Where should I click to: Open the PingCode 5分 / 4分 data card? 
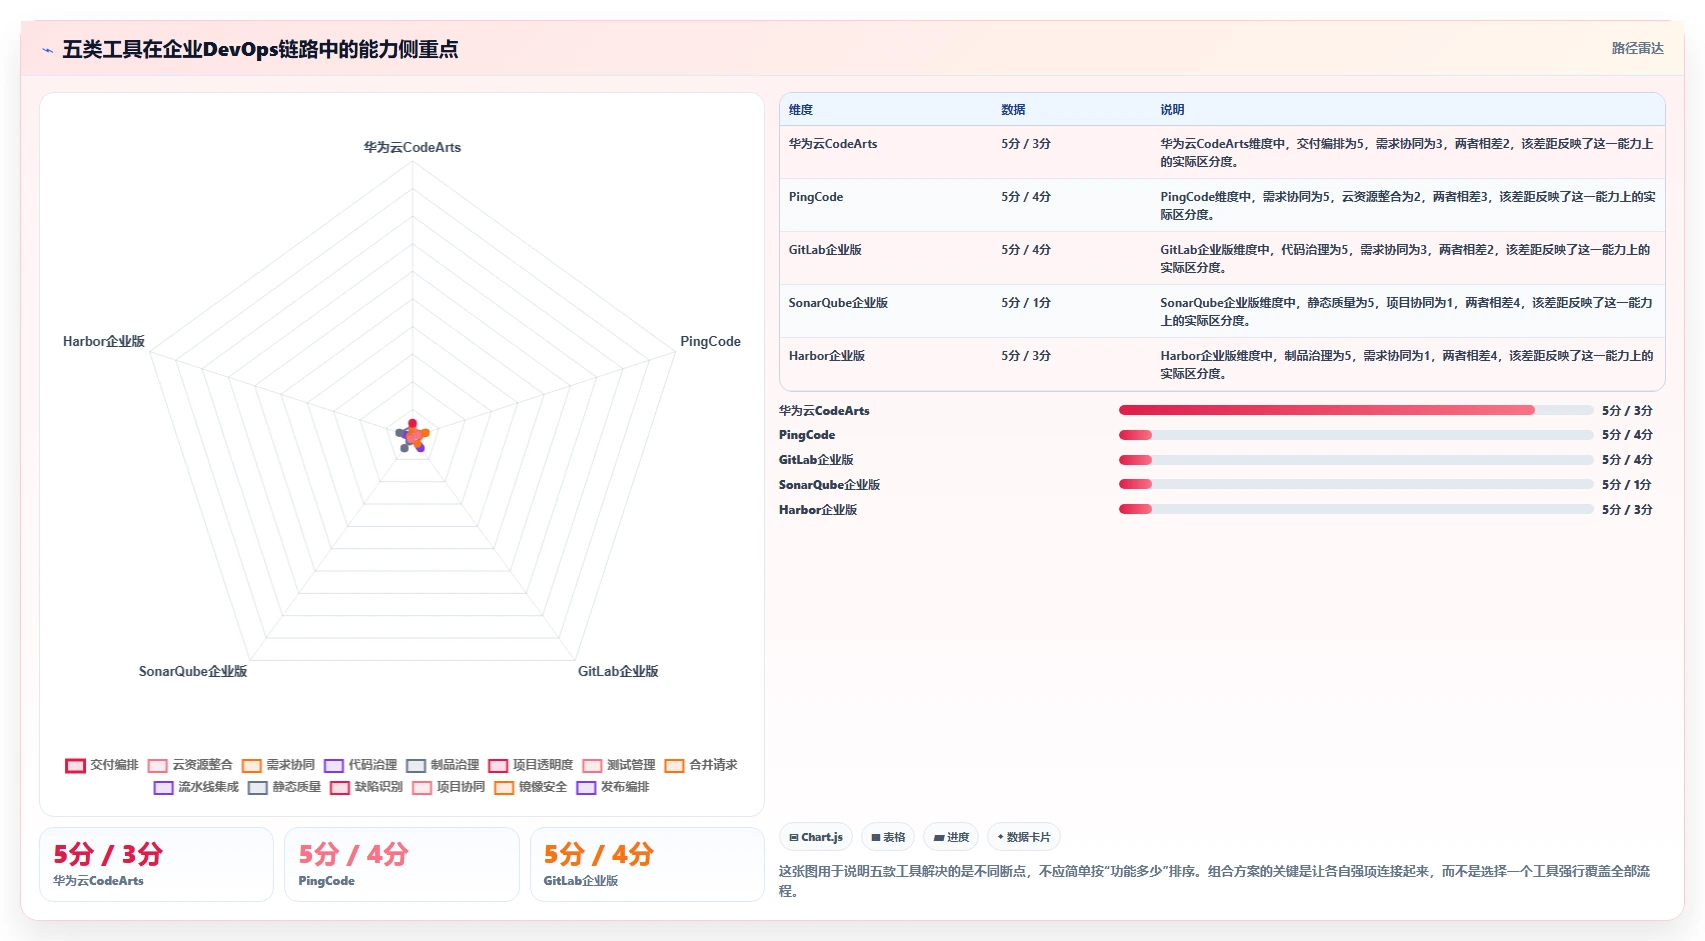402,865
